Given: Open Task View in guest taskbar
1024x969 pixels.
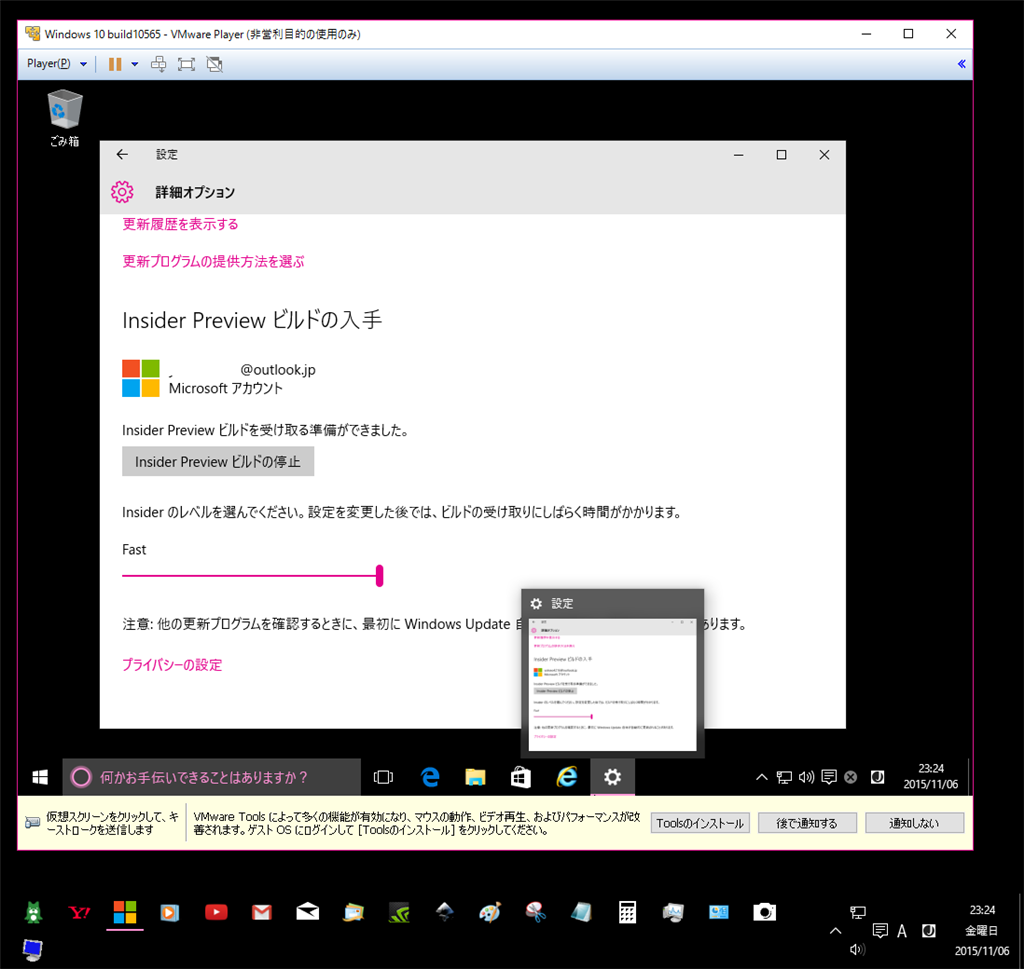Looking at the screenshot, I should tap(383, 777).
